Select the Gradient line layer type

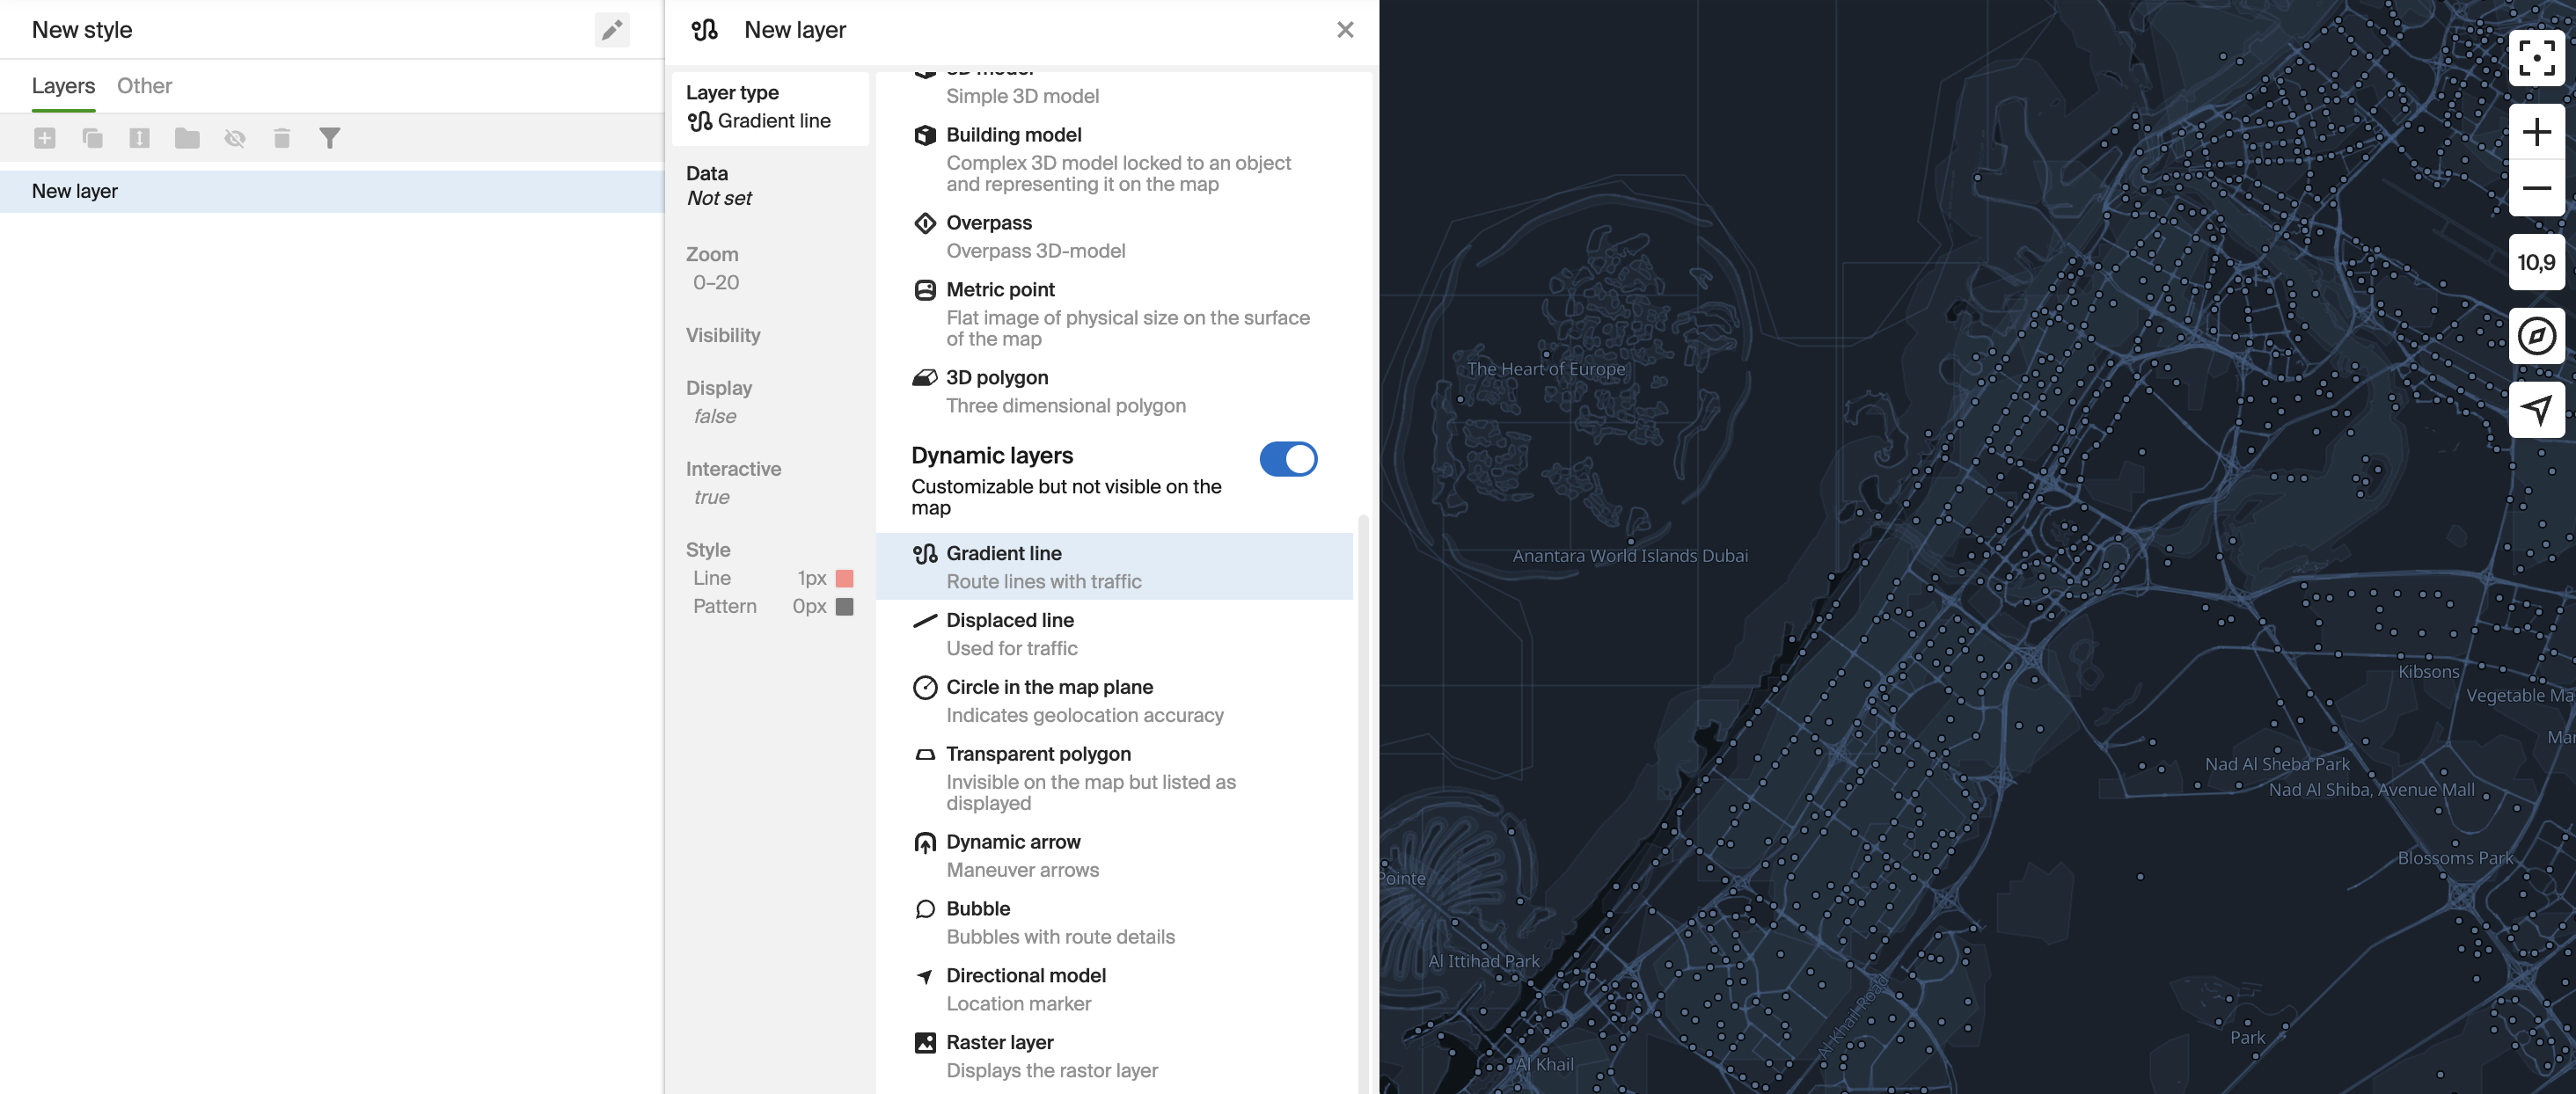click(1114, 567)
